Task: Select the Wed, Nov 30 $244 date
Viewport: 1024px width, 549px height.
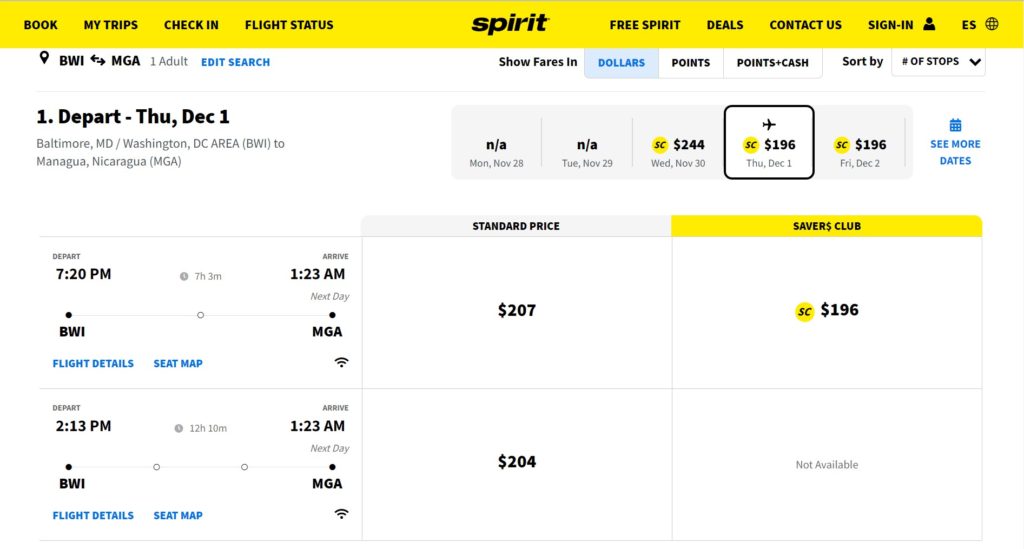Action: [x=678, y=149]
